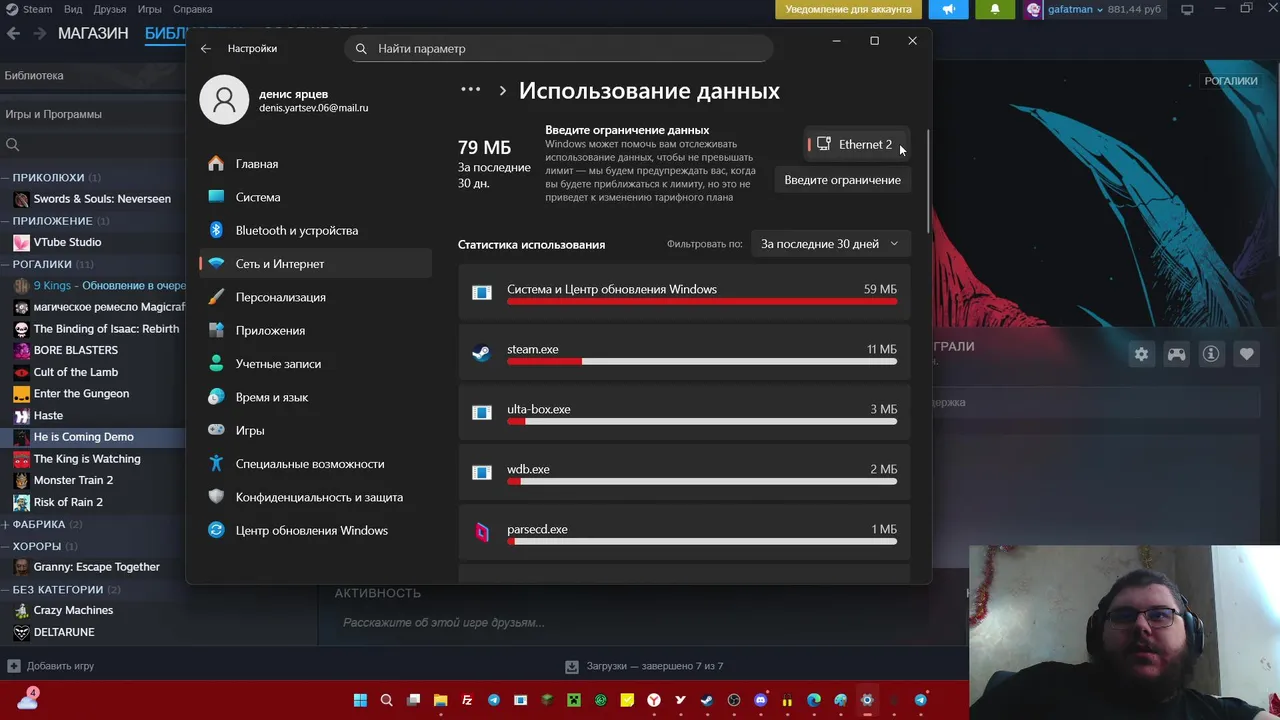Open the Справка menu in Steam
Screen dimensions: 1280x720
coord(192,9)
